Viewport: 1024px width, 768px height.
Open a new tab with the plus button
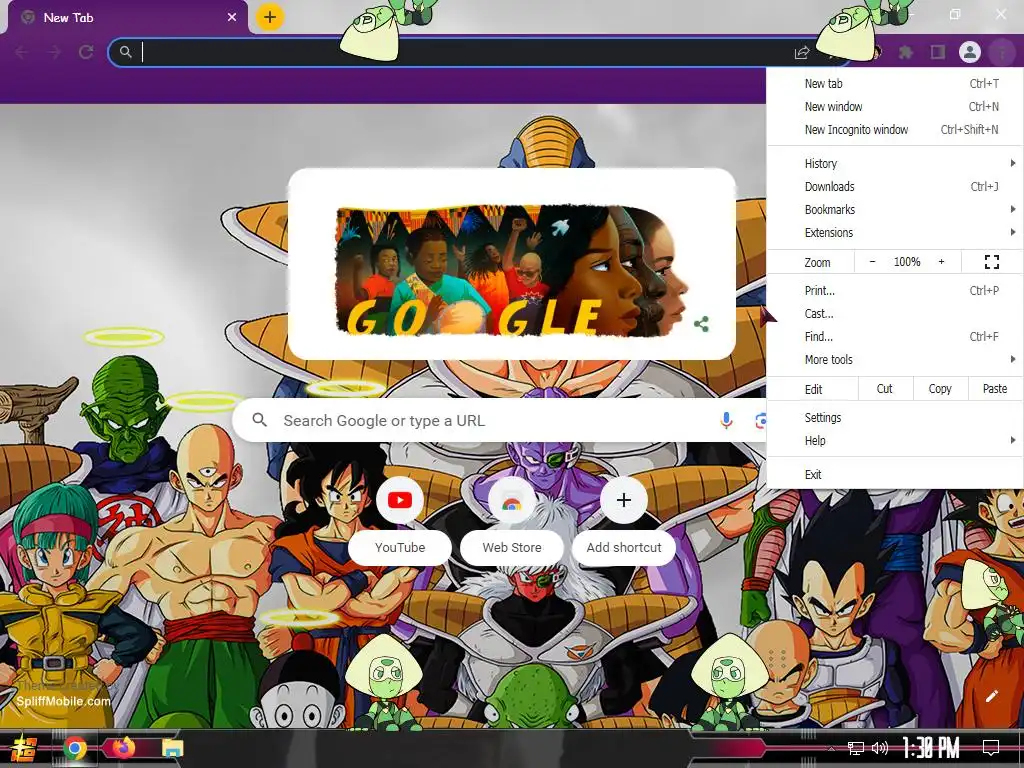(270, 17)
